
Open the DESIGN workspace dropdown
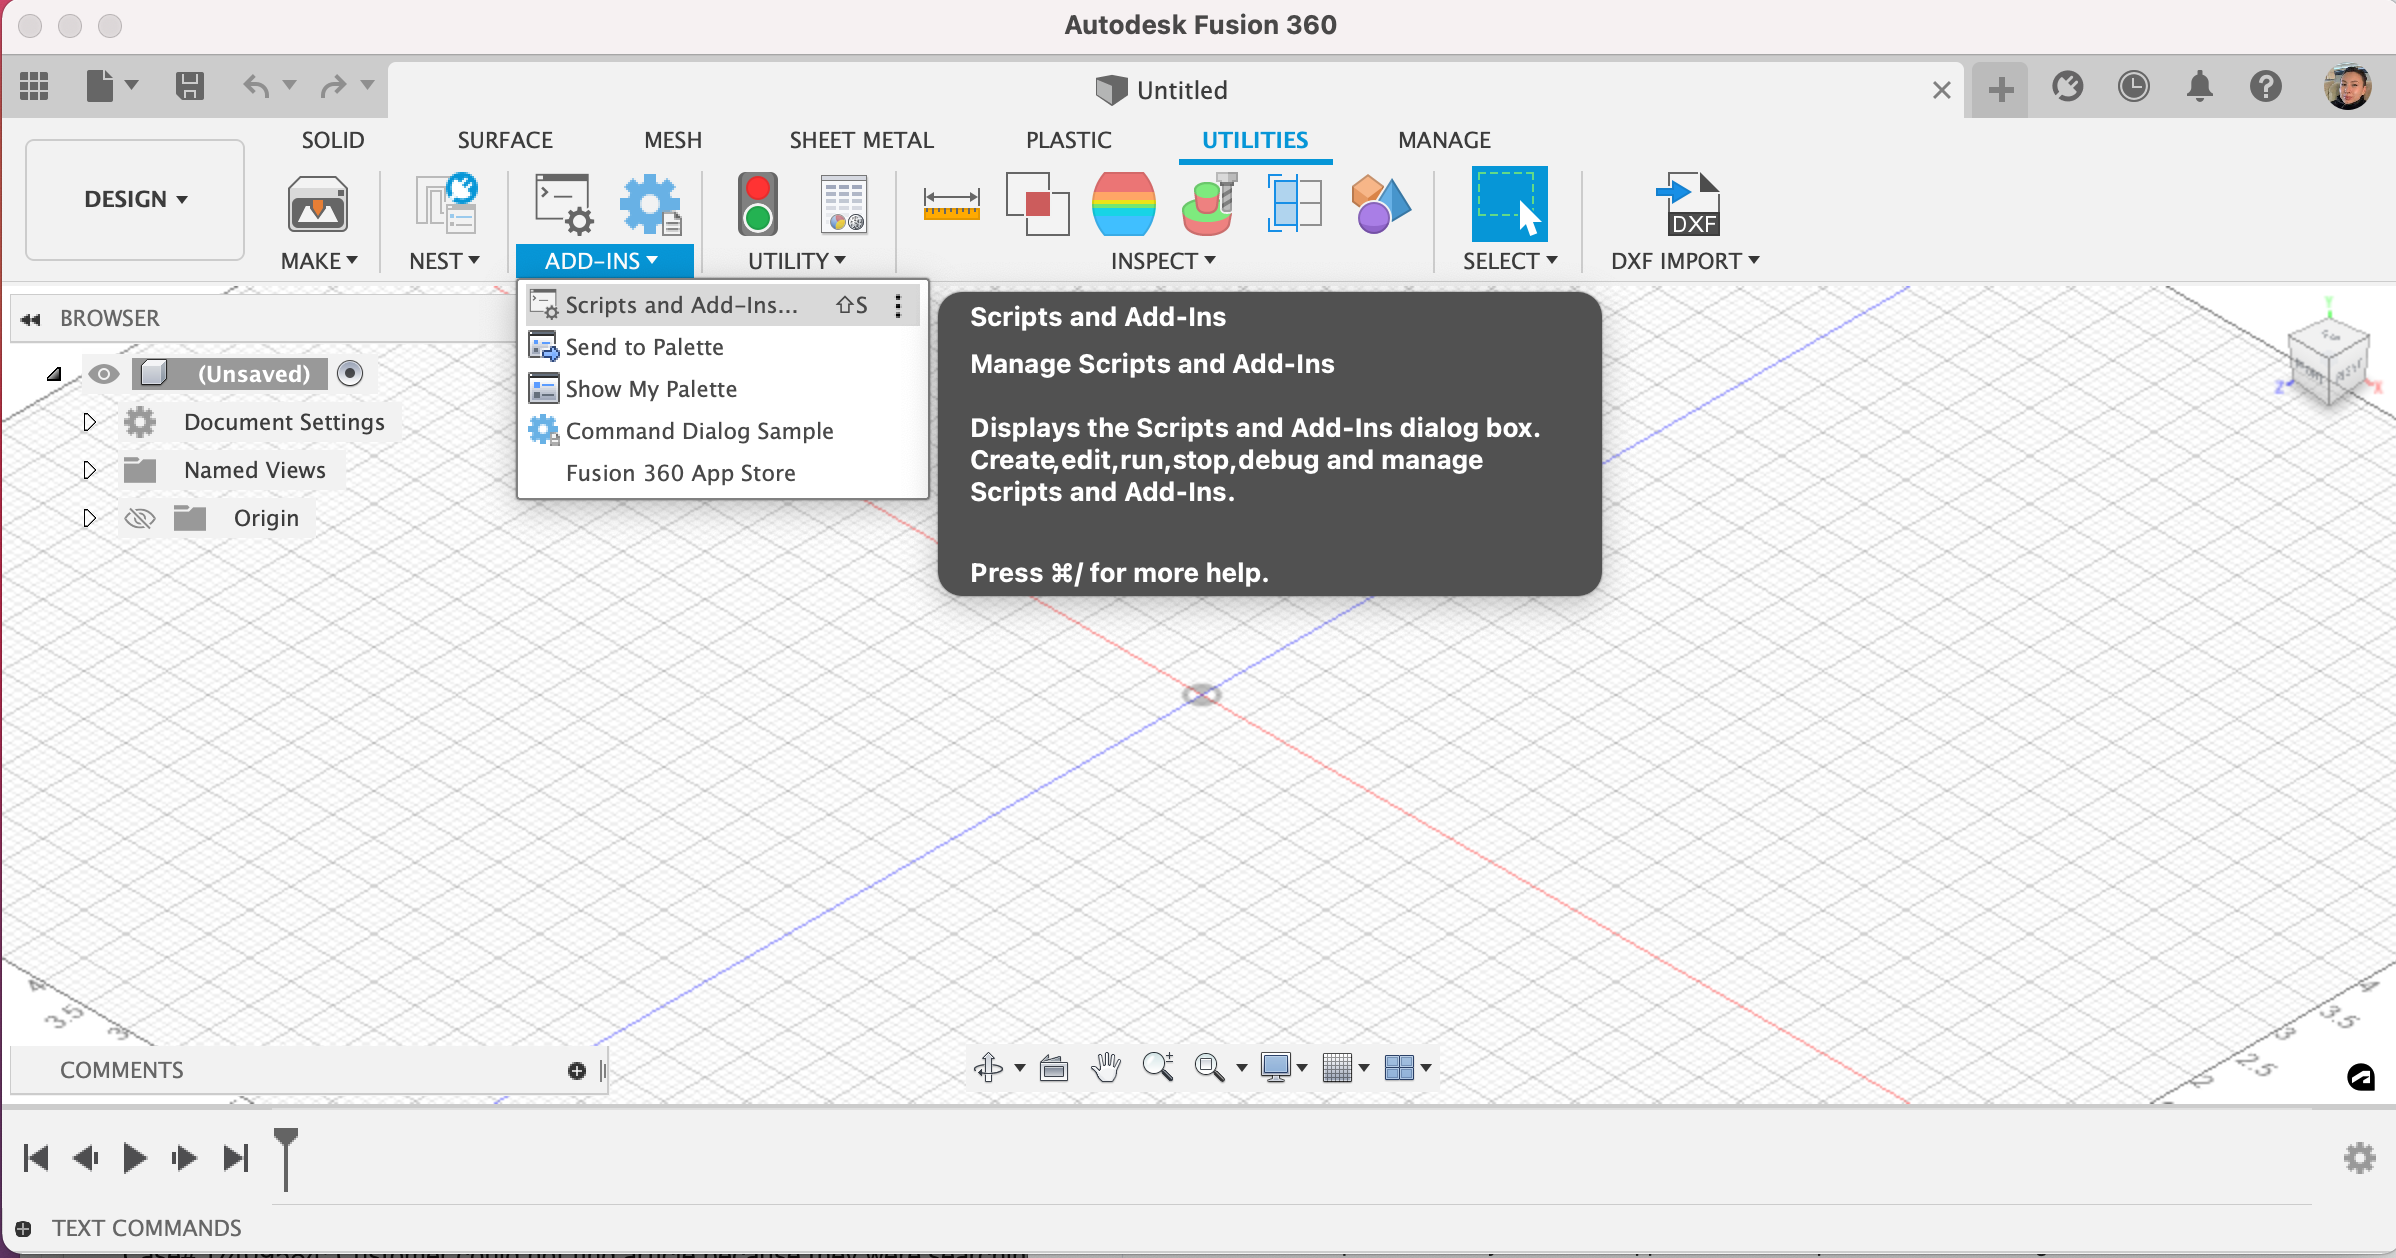click(135, 199)
